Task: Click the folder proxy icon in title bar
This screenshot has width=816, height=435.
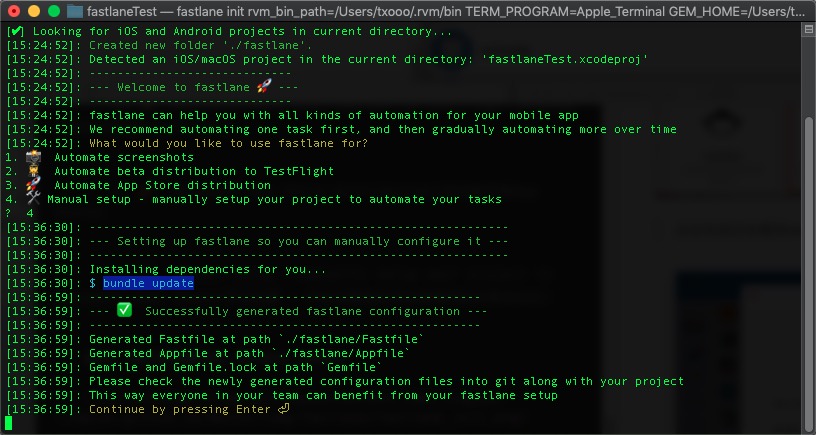Action: tap(75, 11)
